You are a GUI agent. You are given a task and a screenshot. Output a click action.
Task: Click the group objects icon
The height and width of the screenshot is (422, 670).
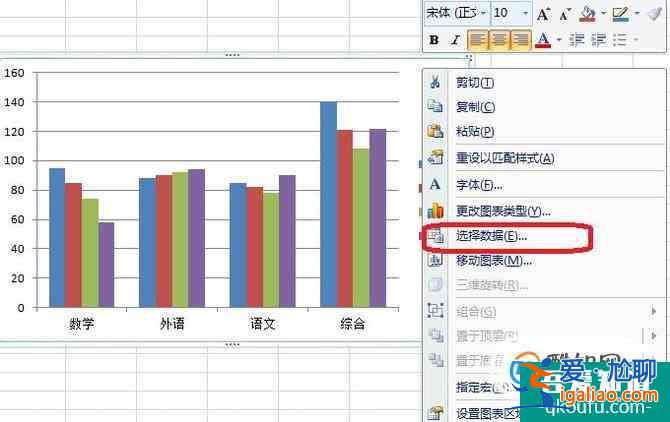(x=435, y=310)
